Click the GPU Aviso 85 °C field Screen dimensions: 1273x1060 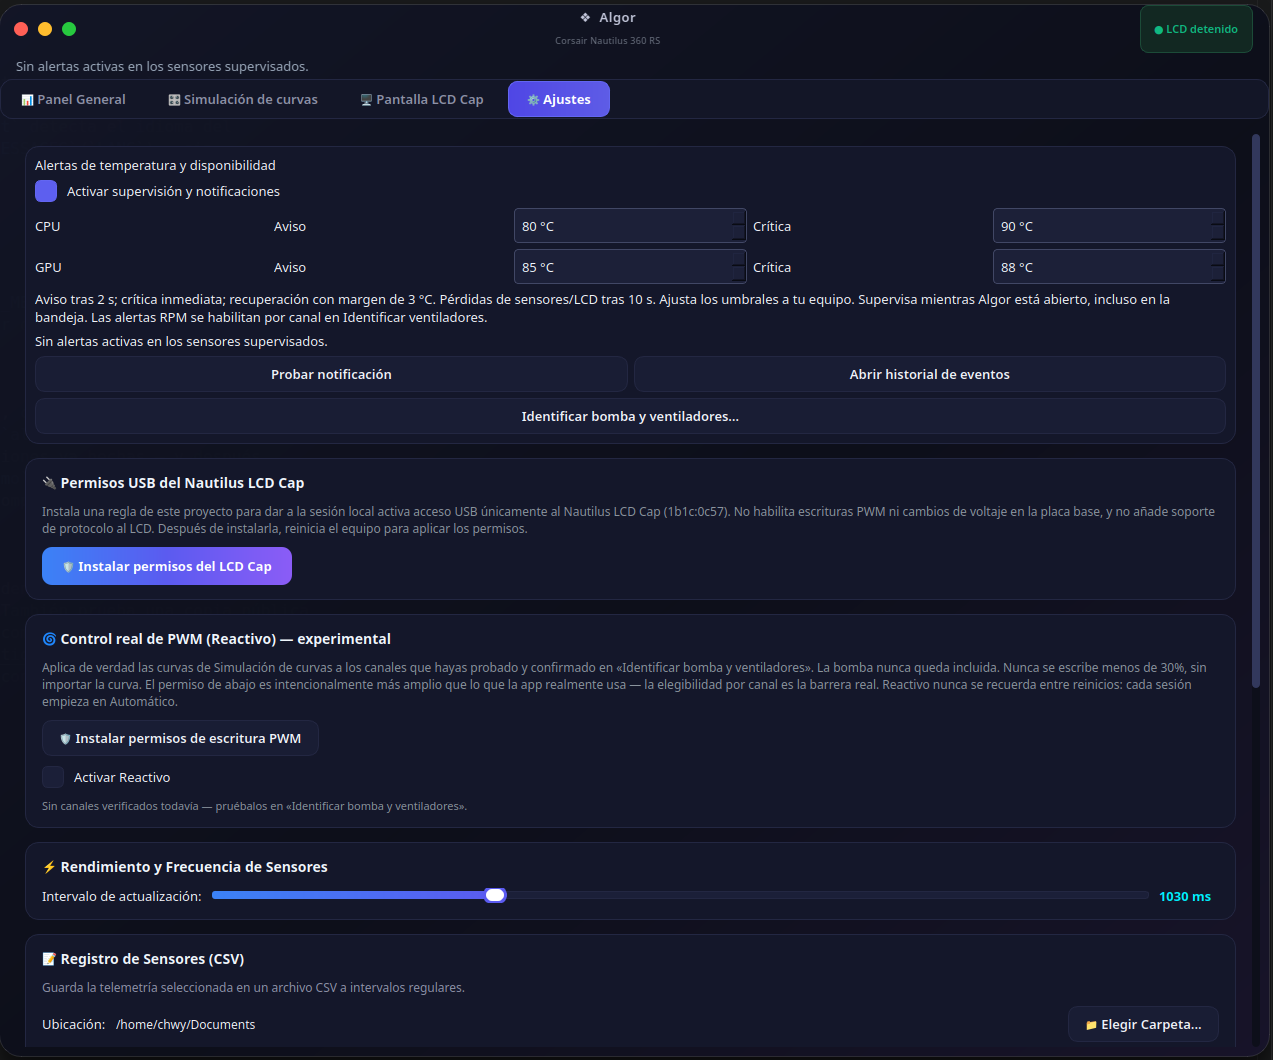pos(630,267)
